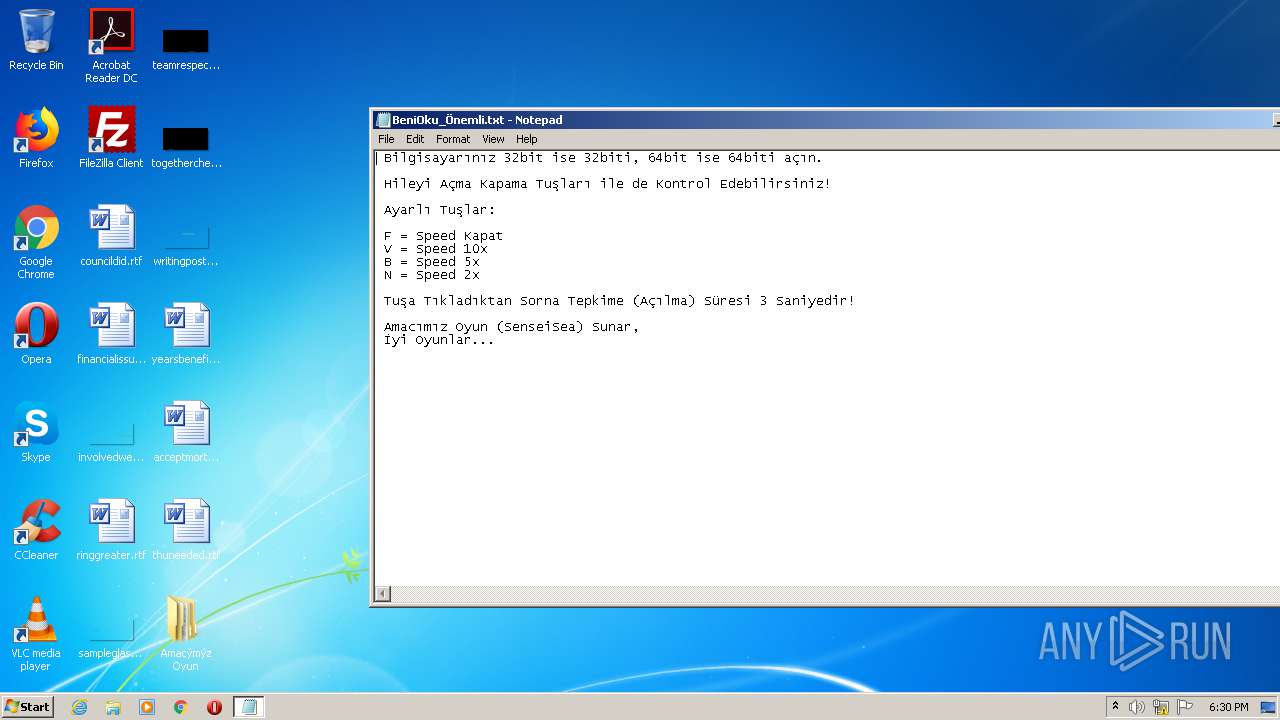Click the 'İyi Oyunlar...' line
Viewport: 1280px width, 720px height.
click(x=438, y=340)
